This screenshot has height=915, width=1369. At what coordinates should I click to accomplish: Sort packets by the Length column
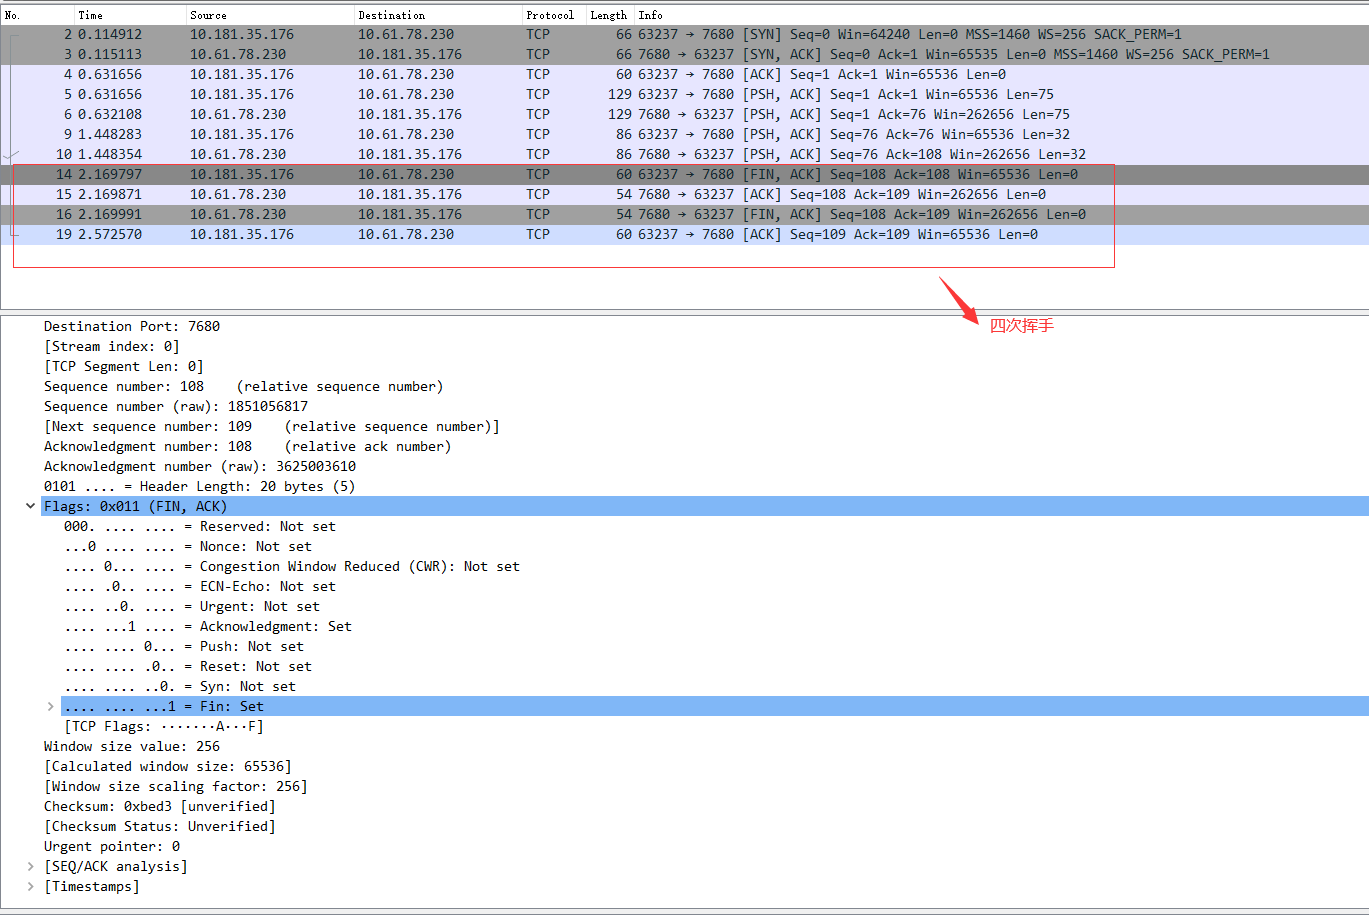[608, 14]
